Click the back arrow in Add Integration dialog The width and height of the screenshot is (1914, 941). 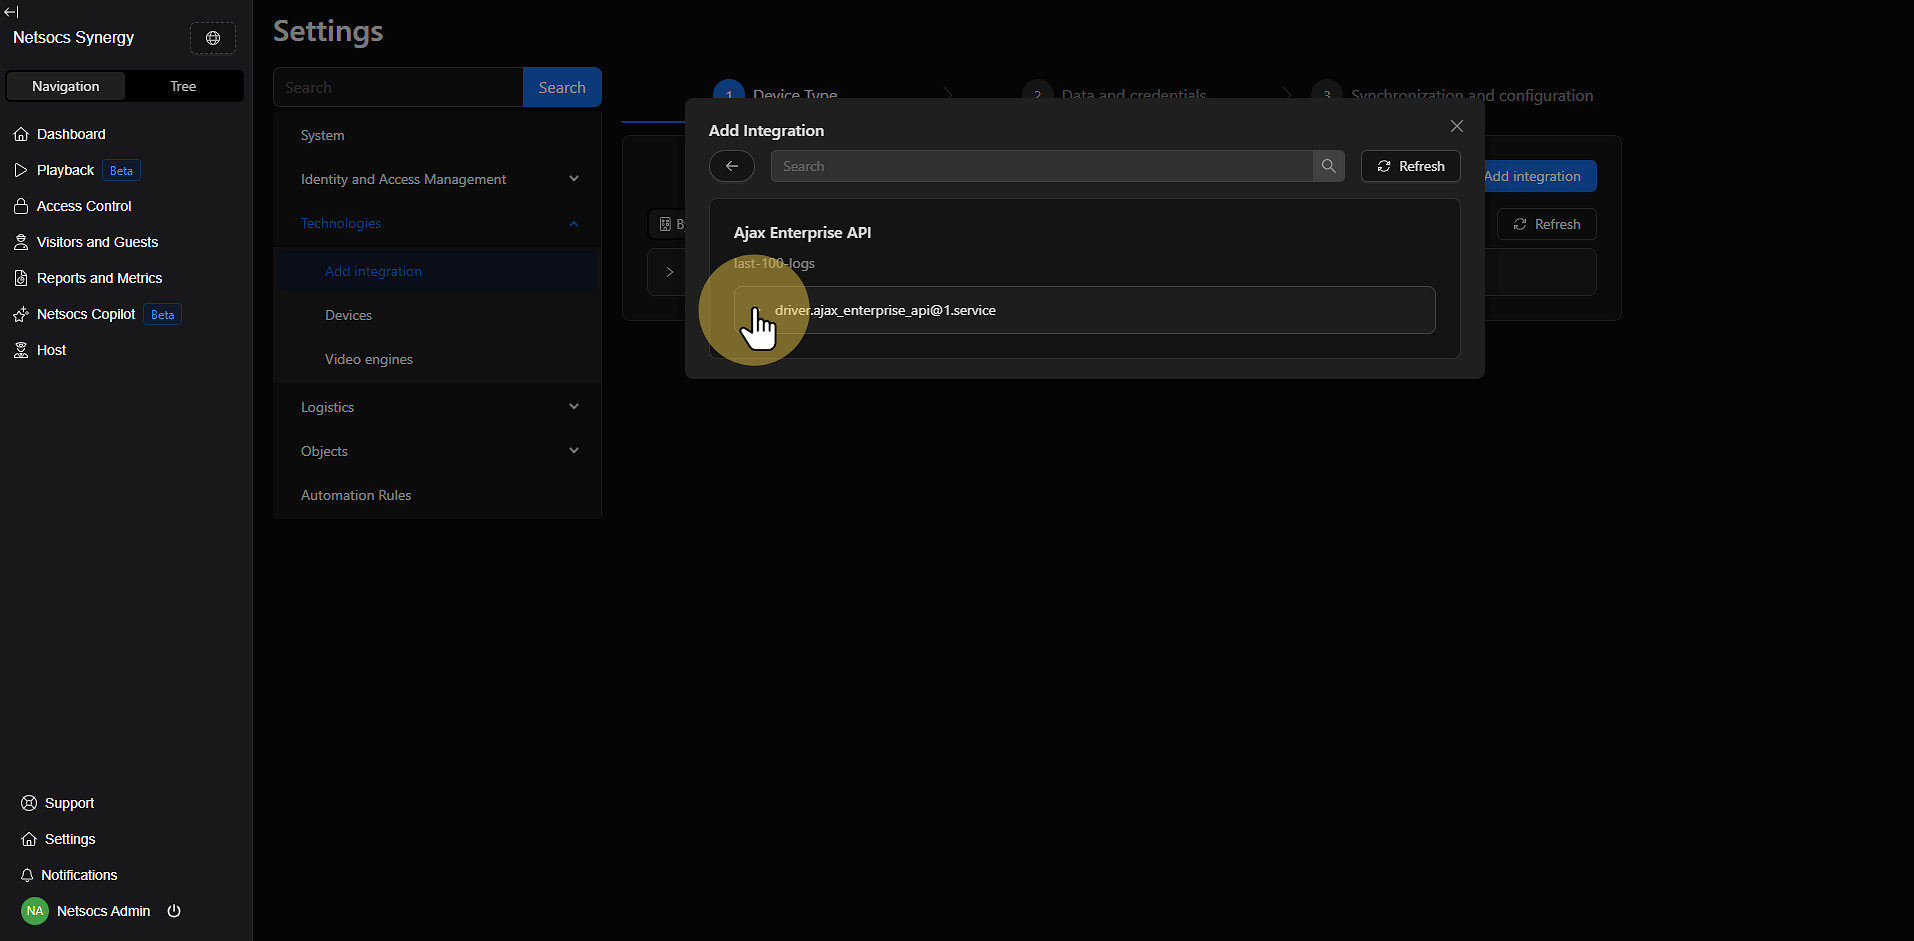(732, 166)
